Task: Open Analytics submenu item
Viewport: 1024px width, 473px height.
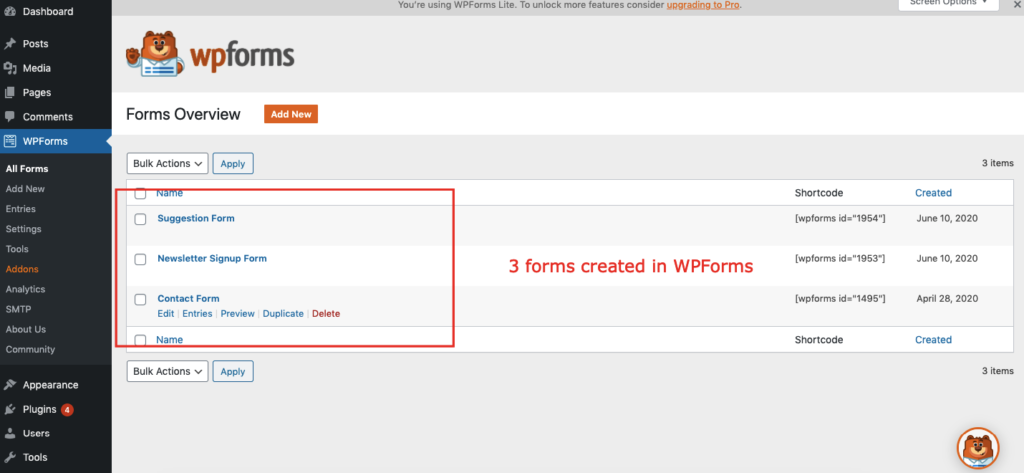Action: [x=25, y=289]
